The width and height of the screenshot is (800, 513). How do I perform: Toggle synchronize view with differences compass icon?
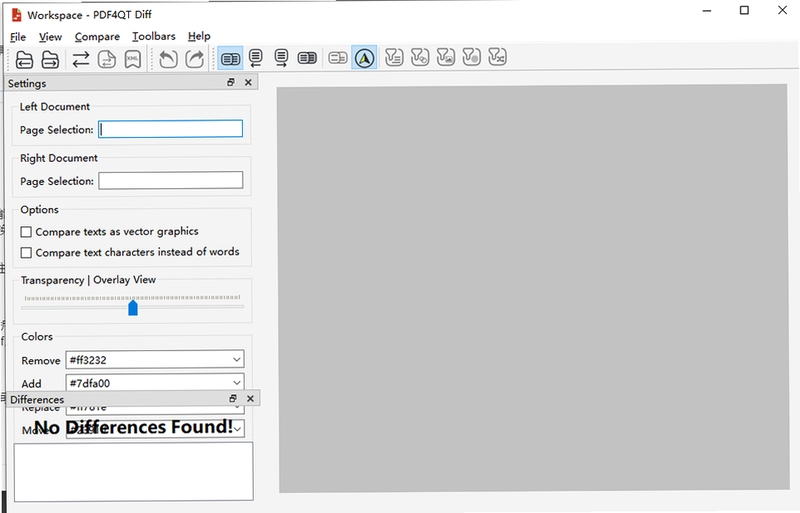tap(364, 58)
